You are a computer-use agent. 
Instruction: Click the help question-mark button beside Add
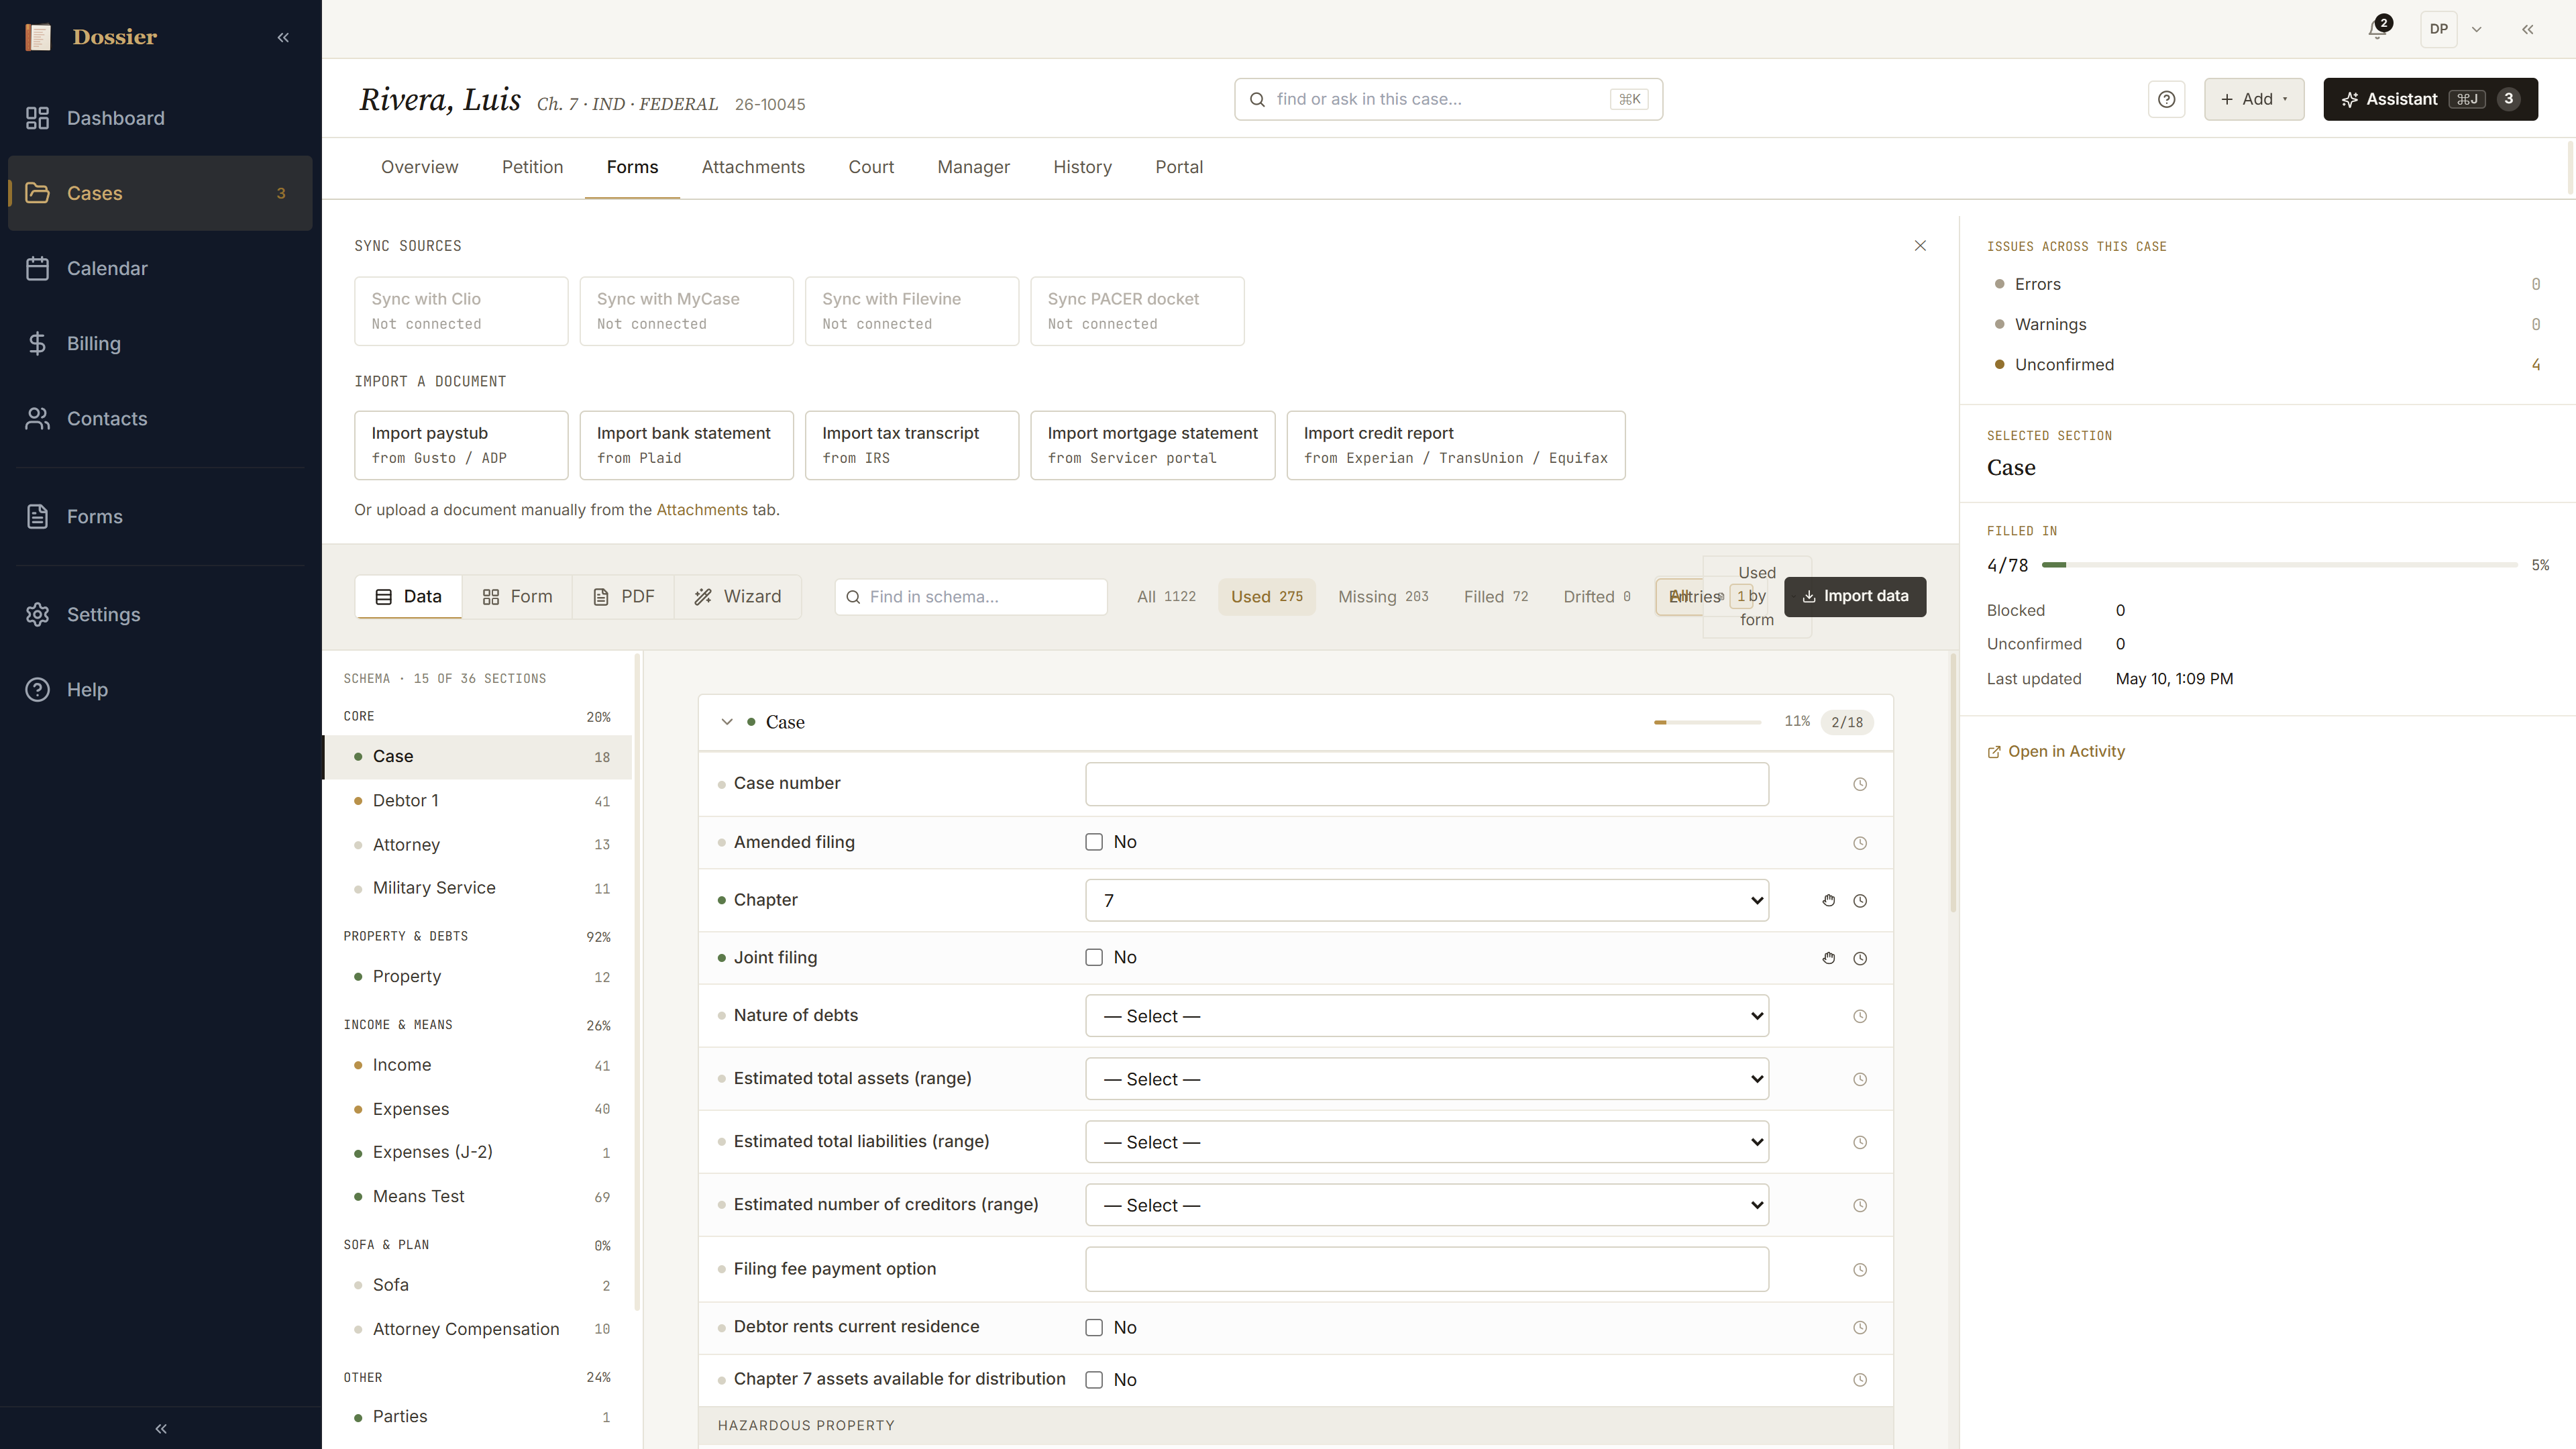pos(2166,99)
